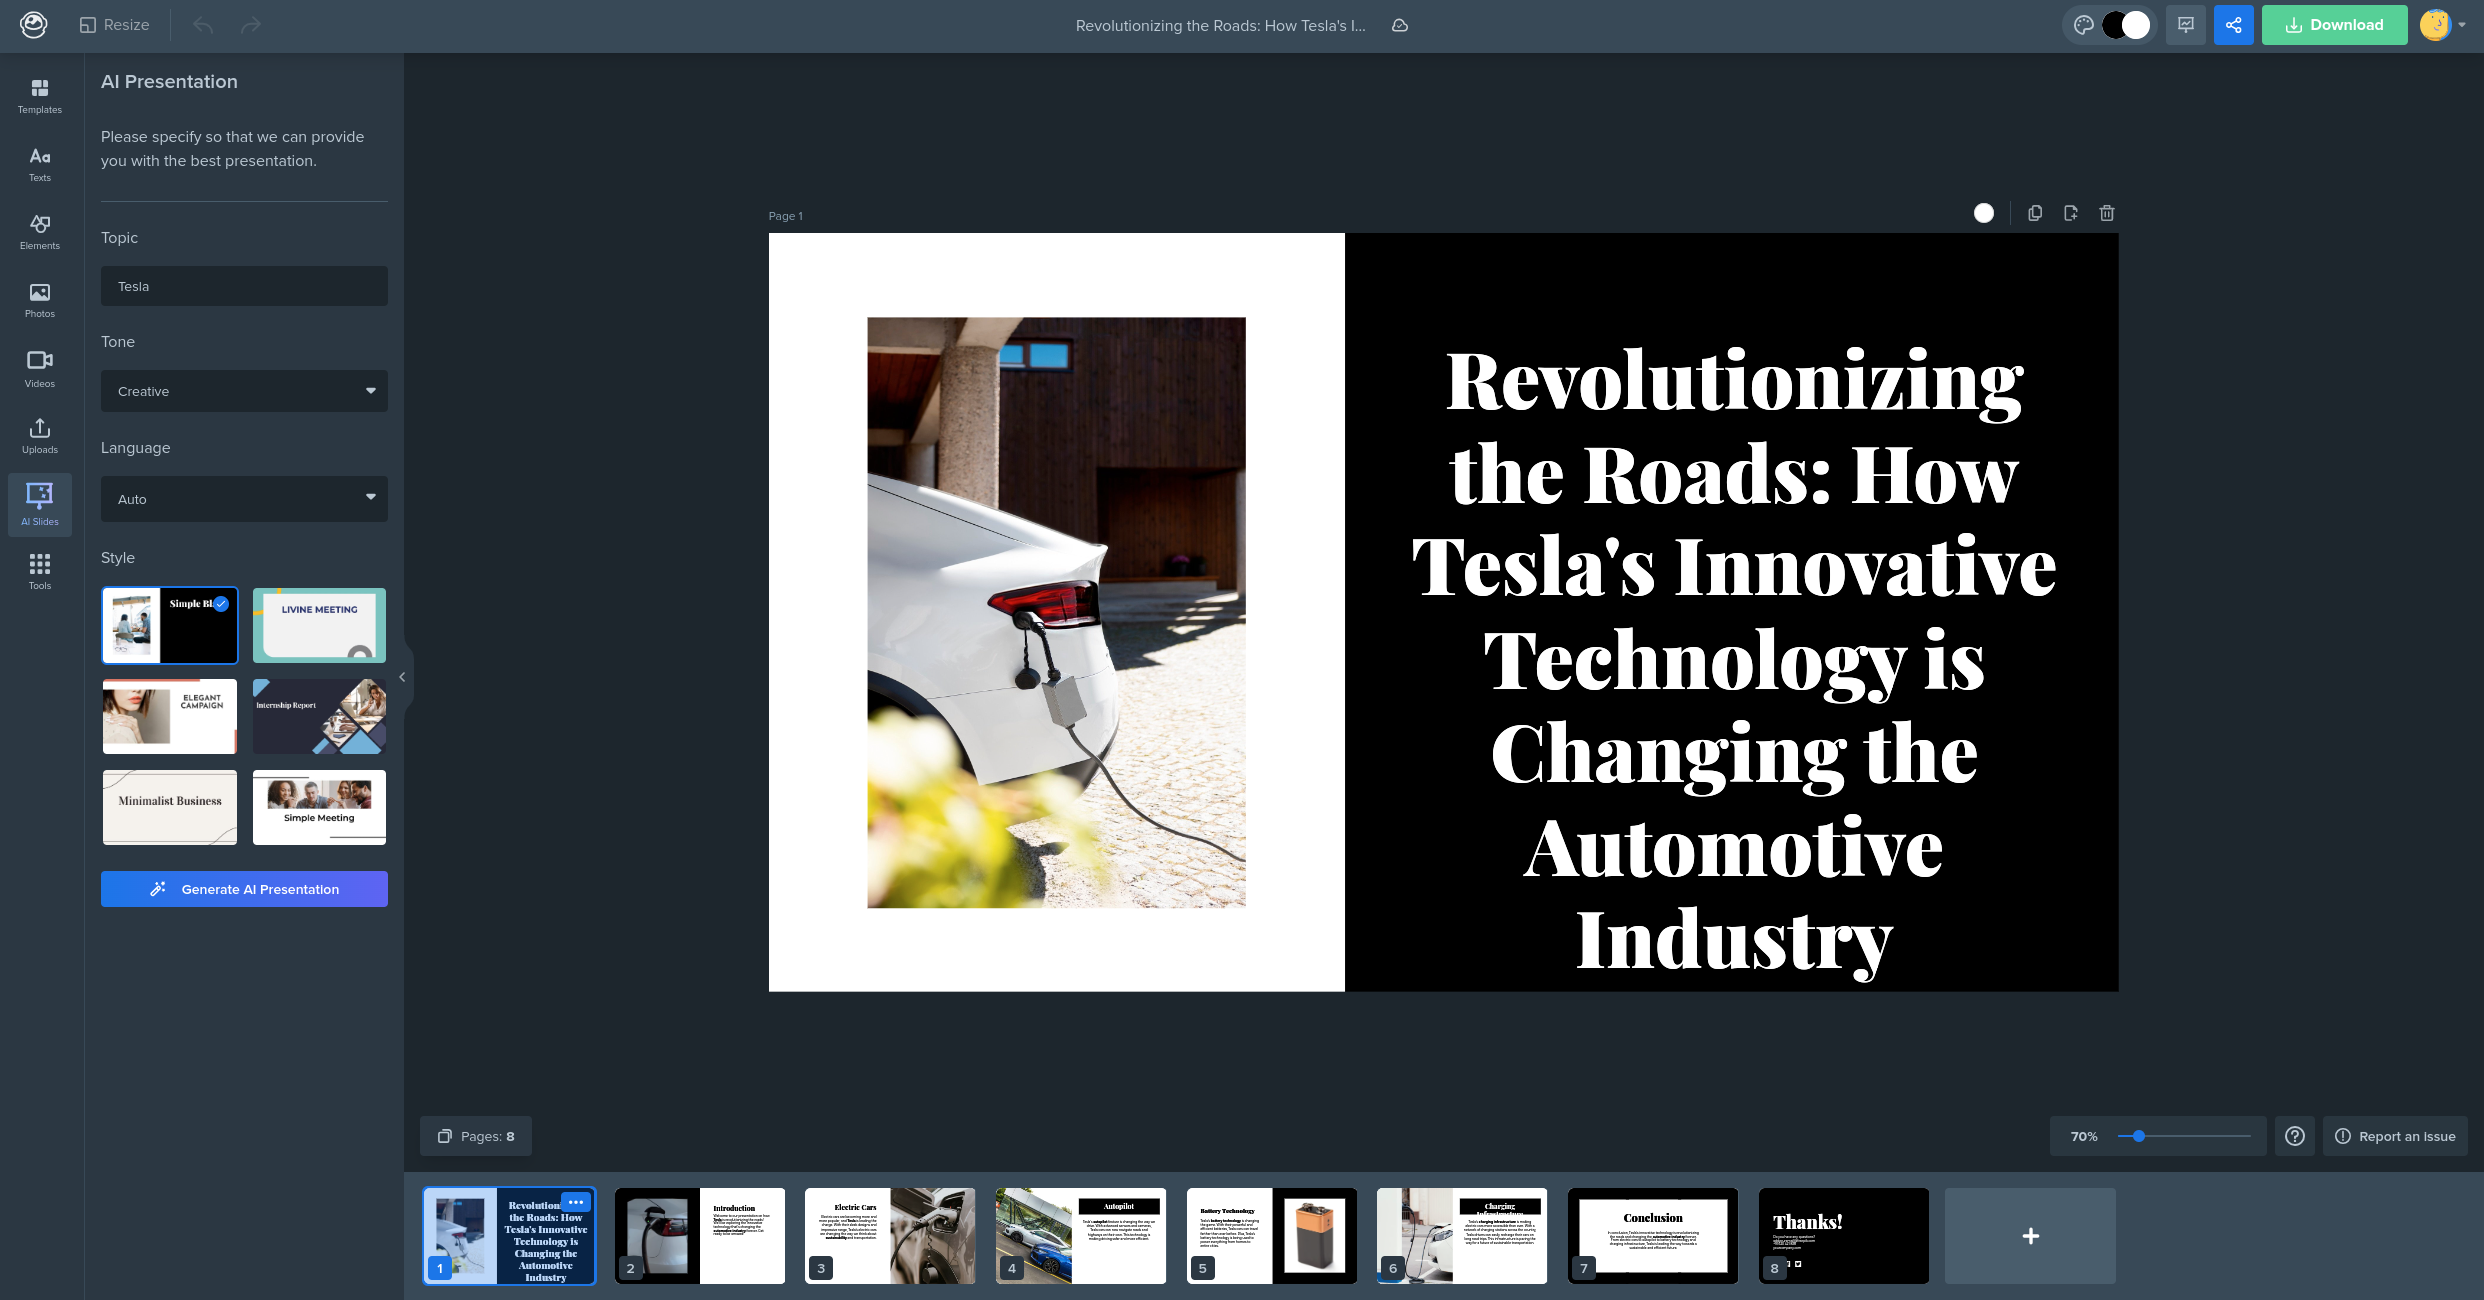The width and height of the screenshot is (2484, 1300).
Task: Open the Elements sidebar panel
Action: pos(40,232)
